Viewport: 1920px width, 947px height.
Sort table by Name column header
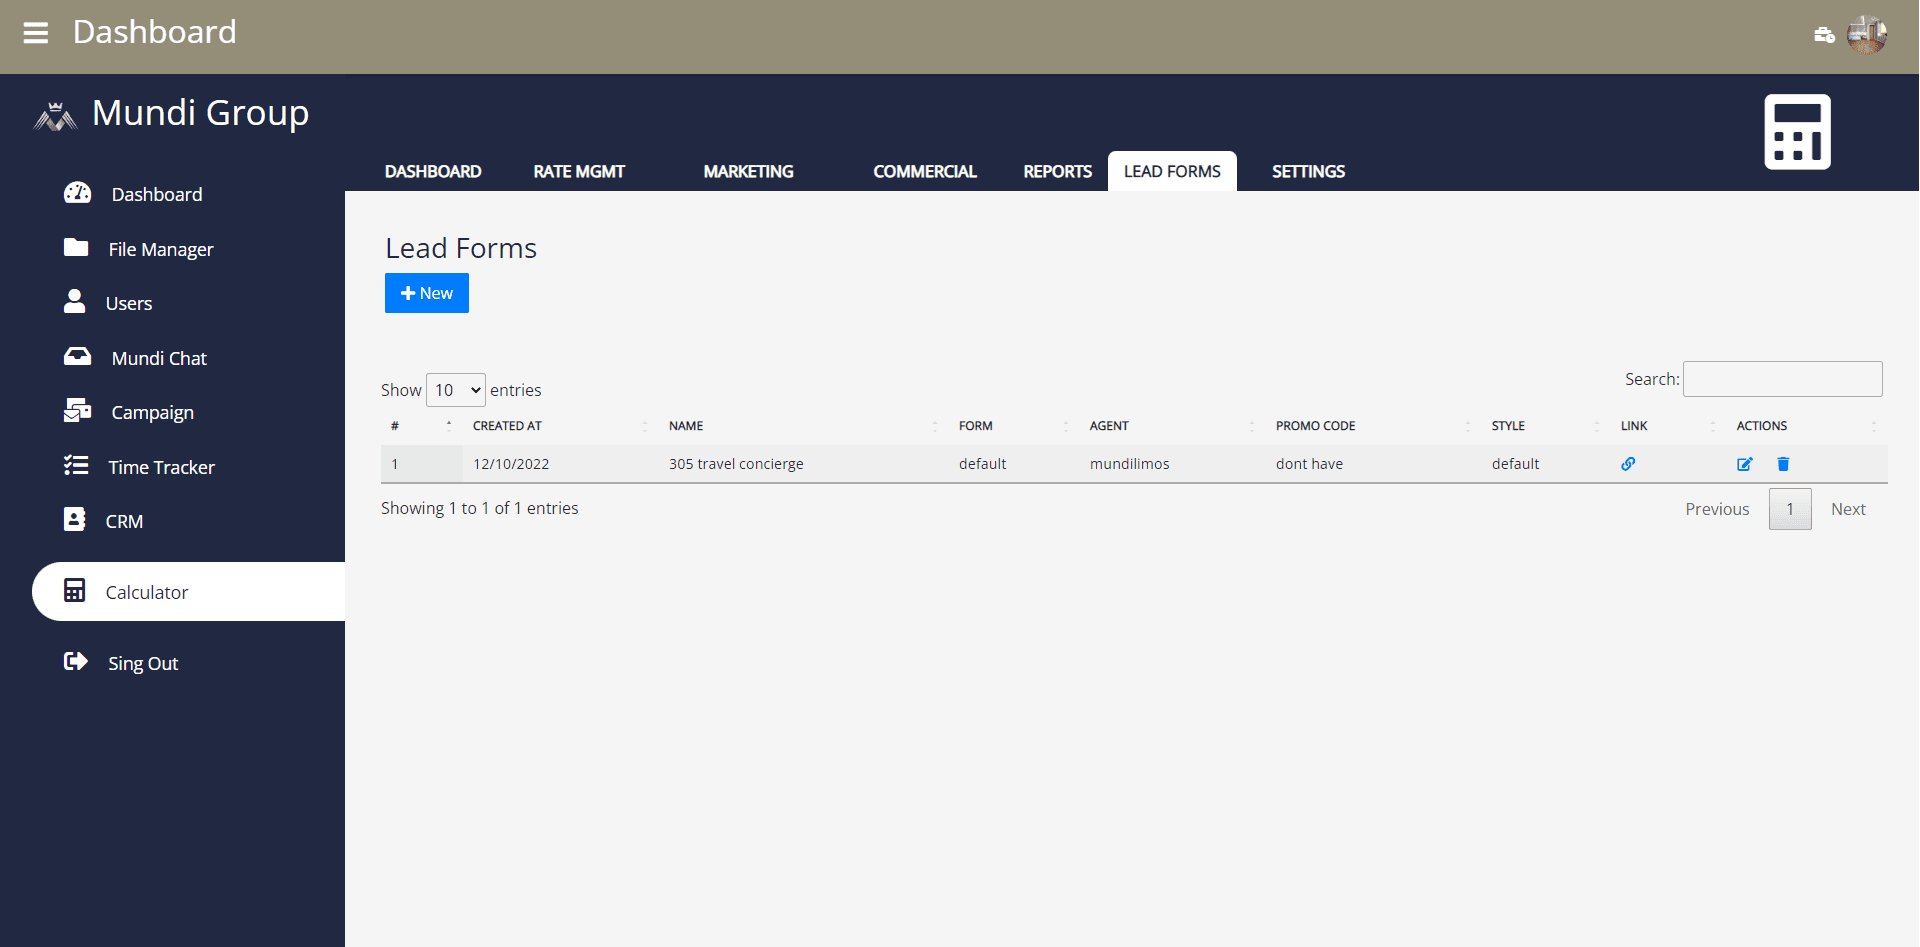686,426
